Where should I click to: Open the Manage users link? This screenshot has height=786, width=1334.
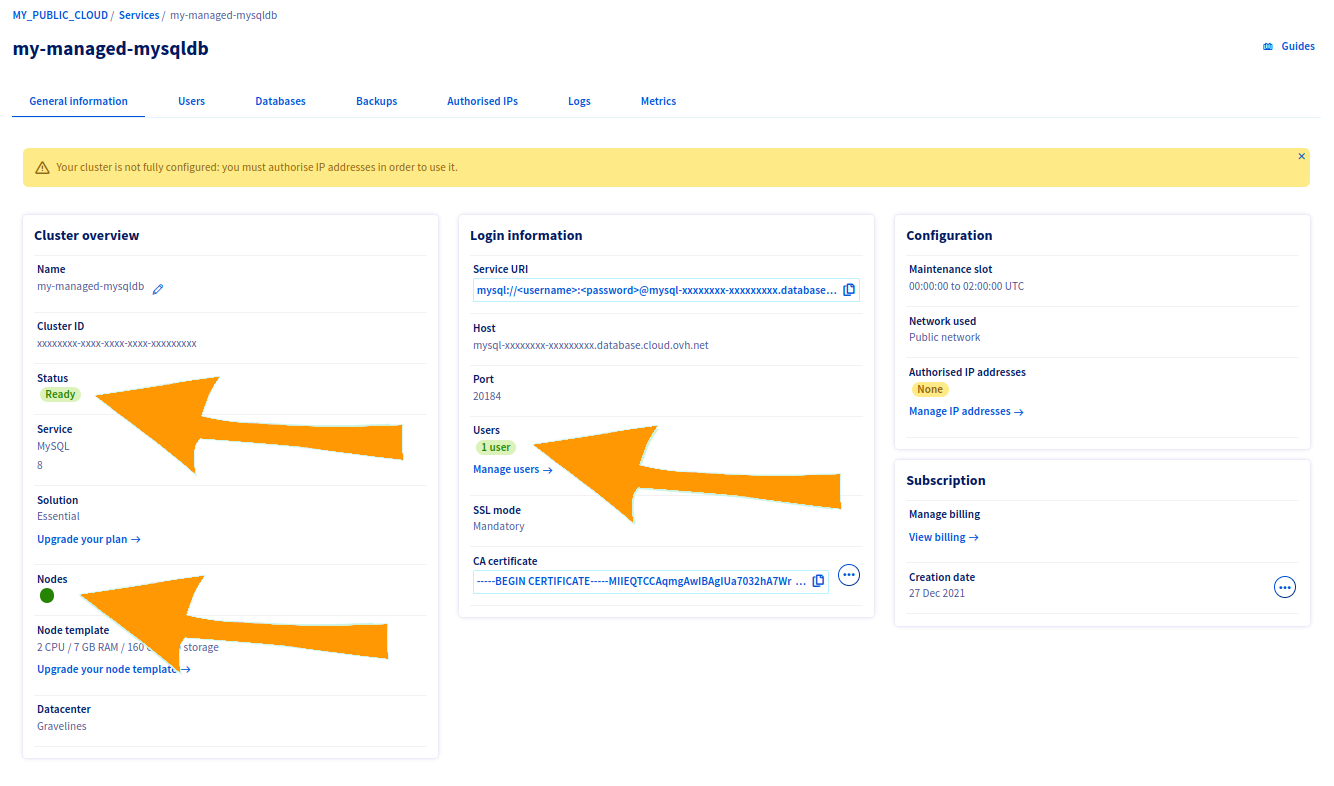click(506, 469)
